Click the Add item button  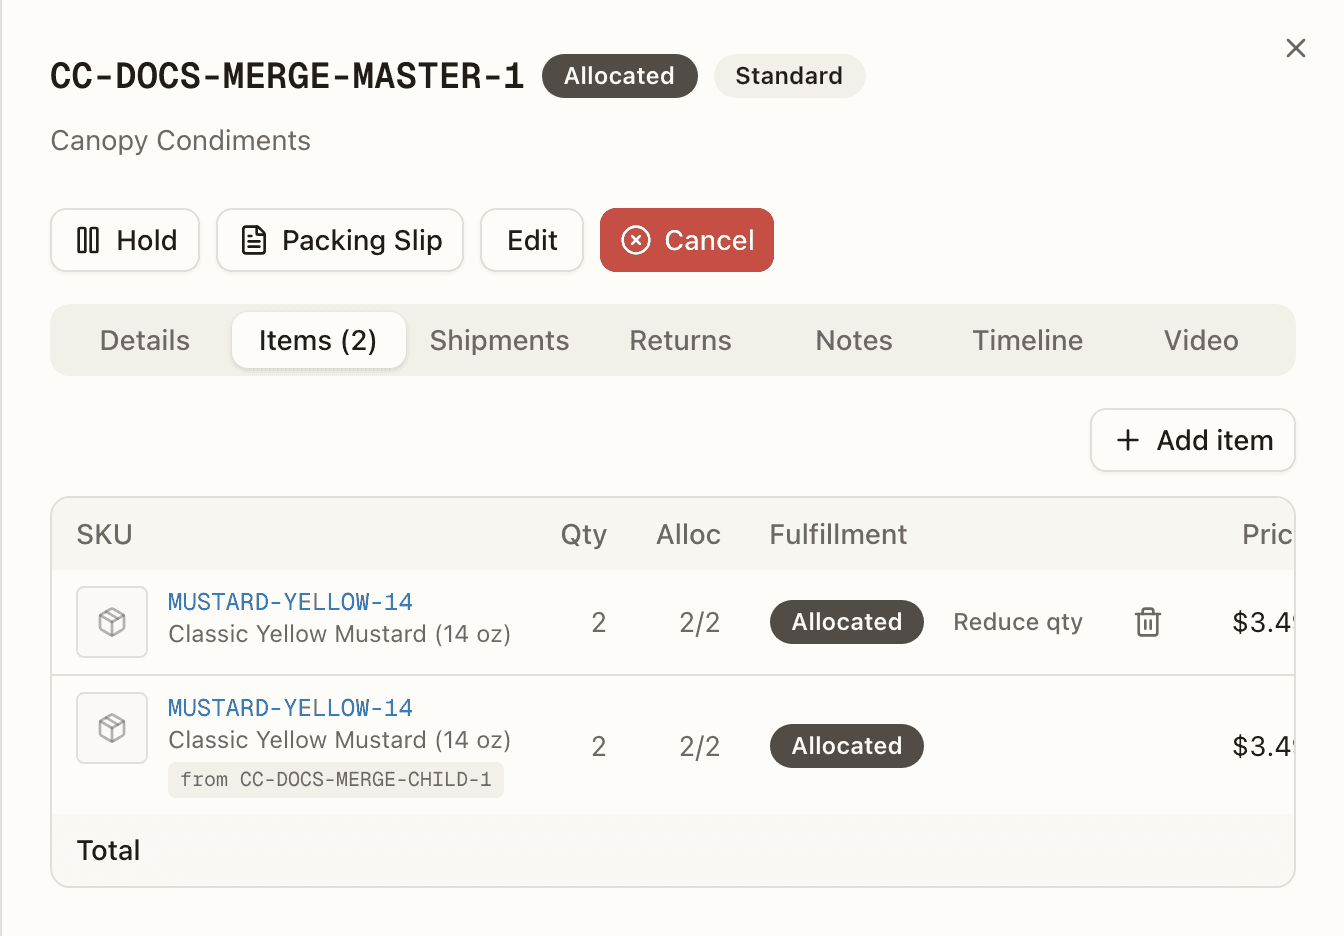point(1193,440)
